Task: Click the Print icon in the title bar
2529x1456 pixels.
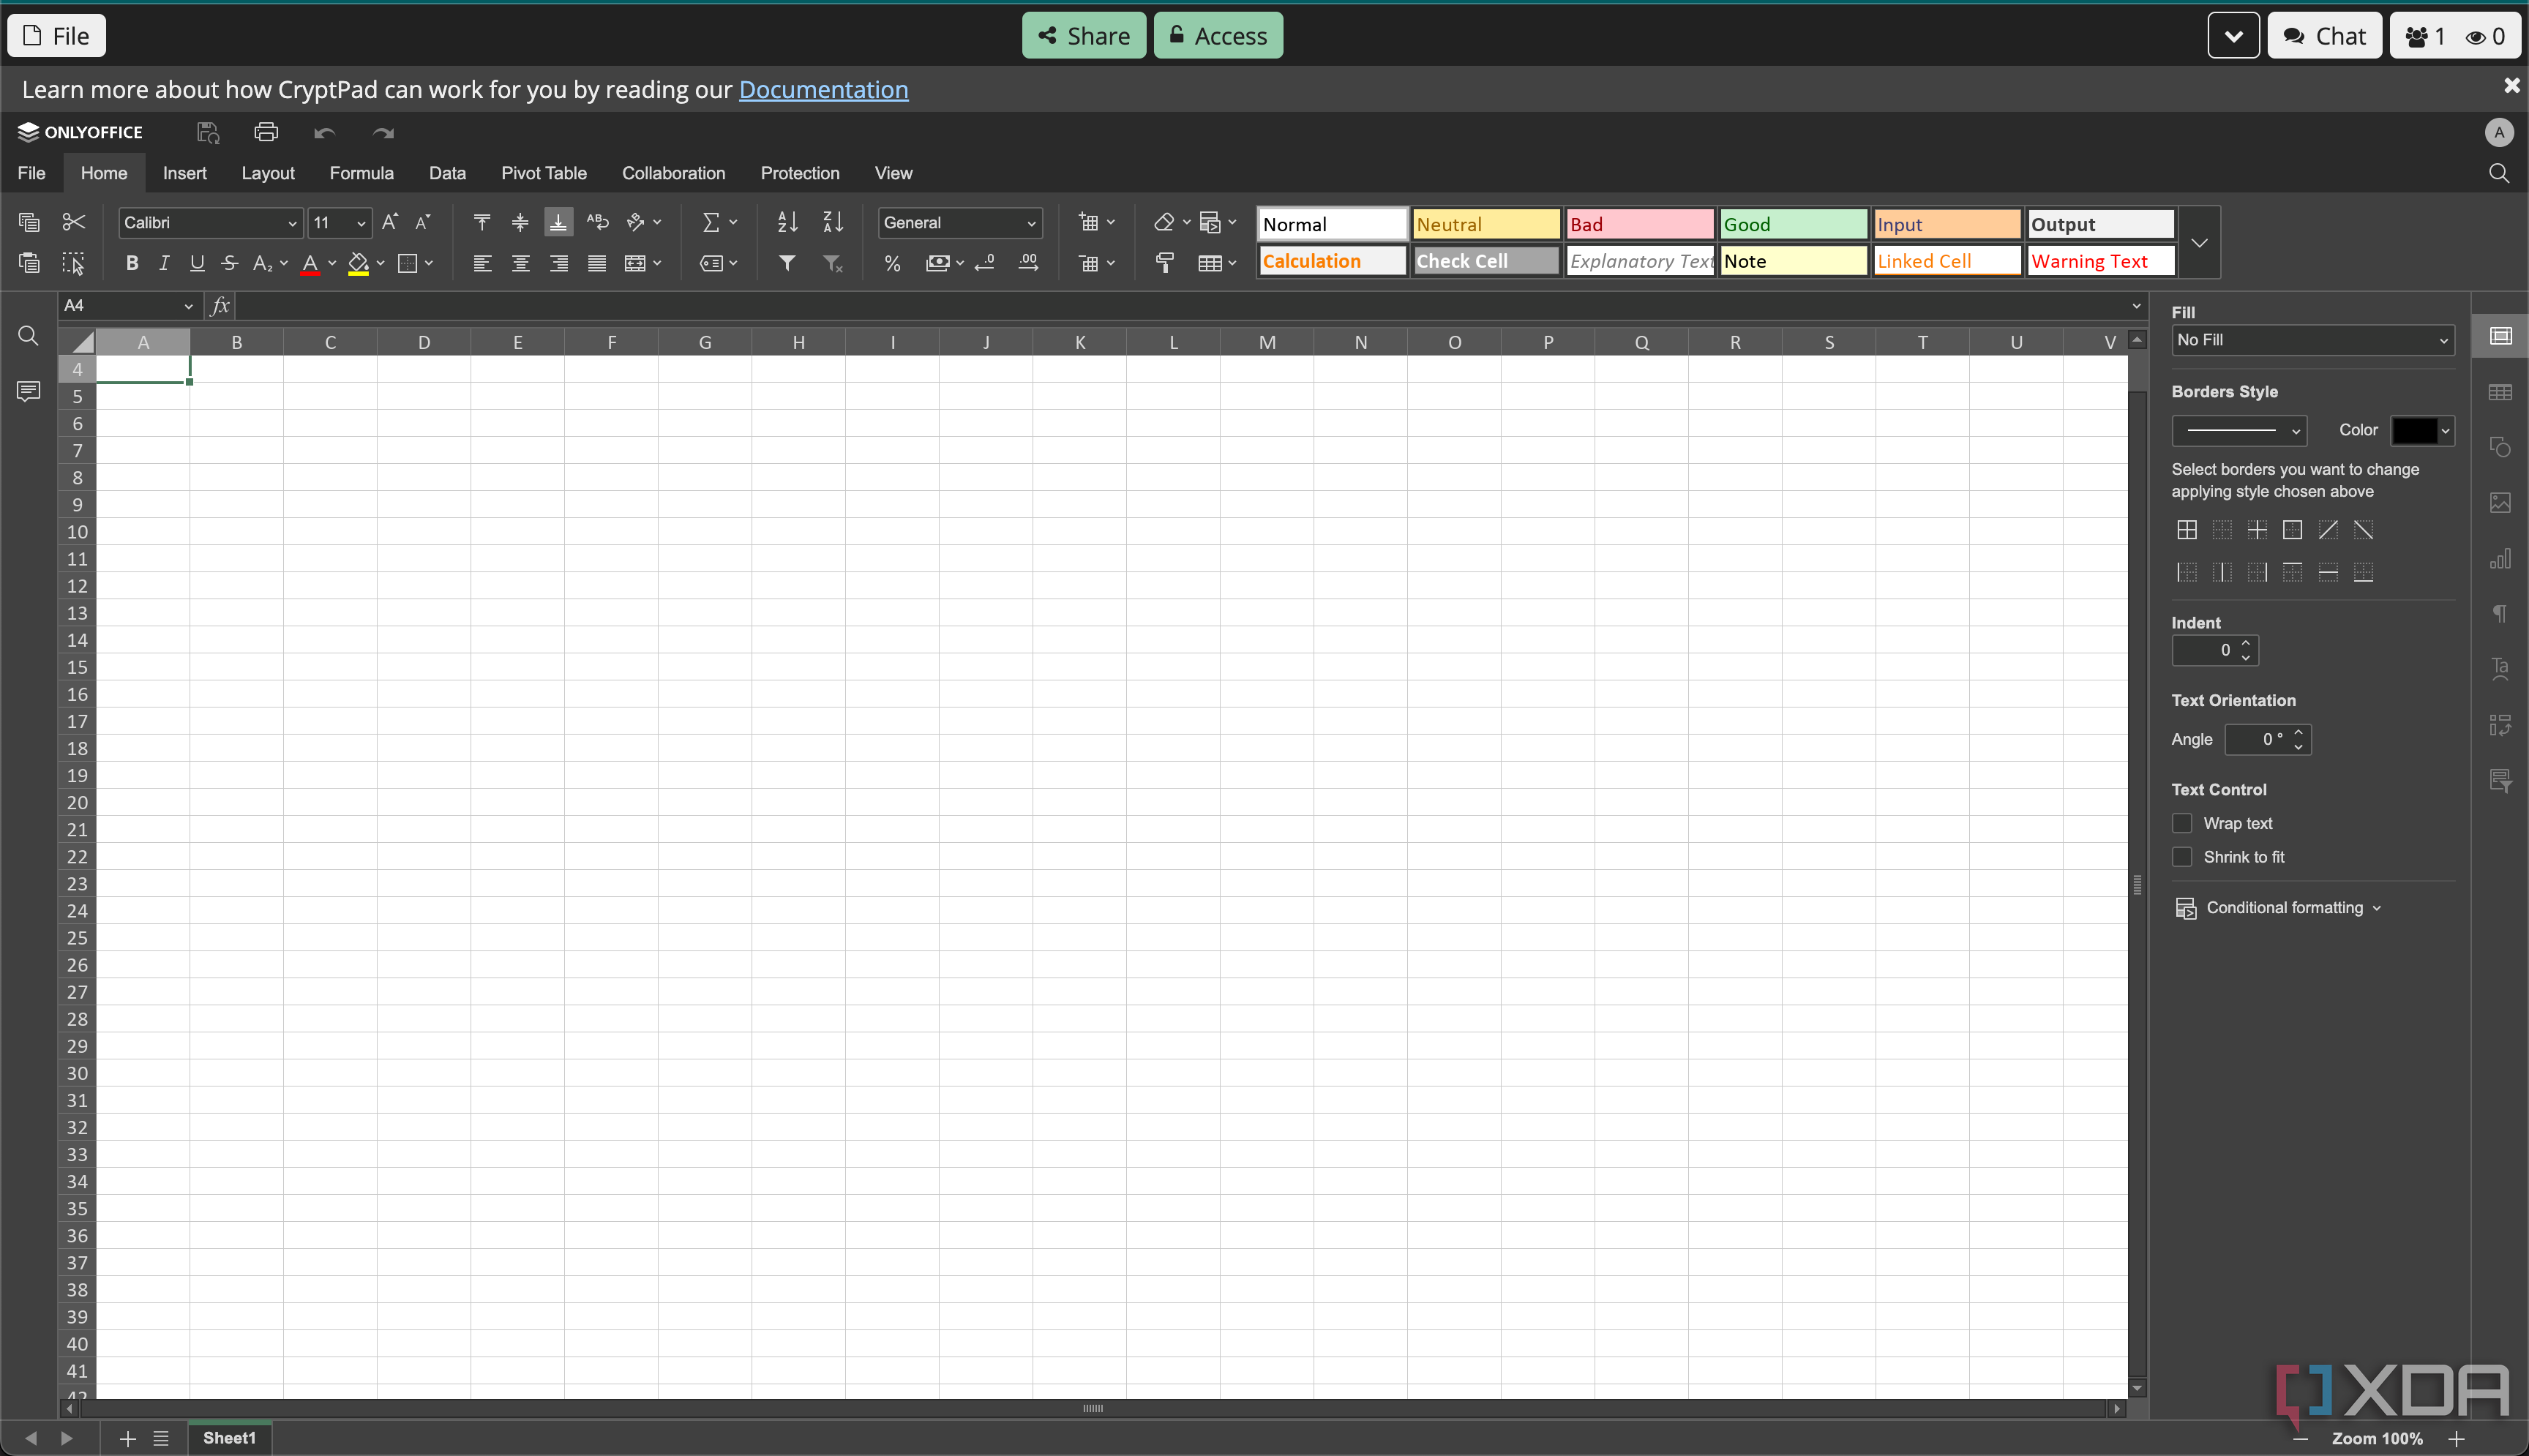Action: tap(266, 132)
